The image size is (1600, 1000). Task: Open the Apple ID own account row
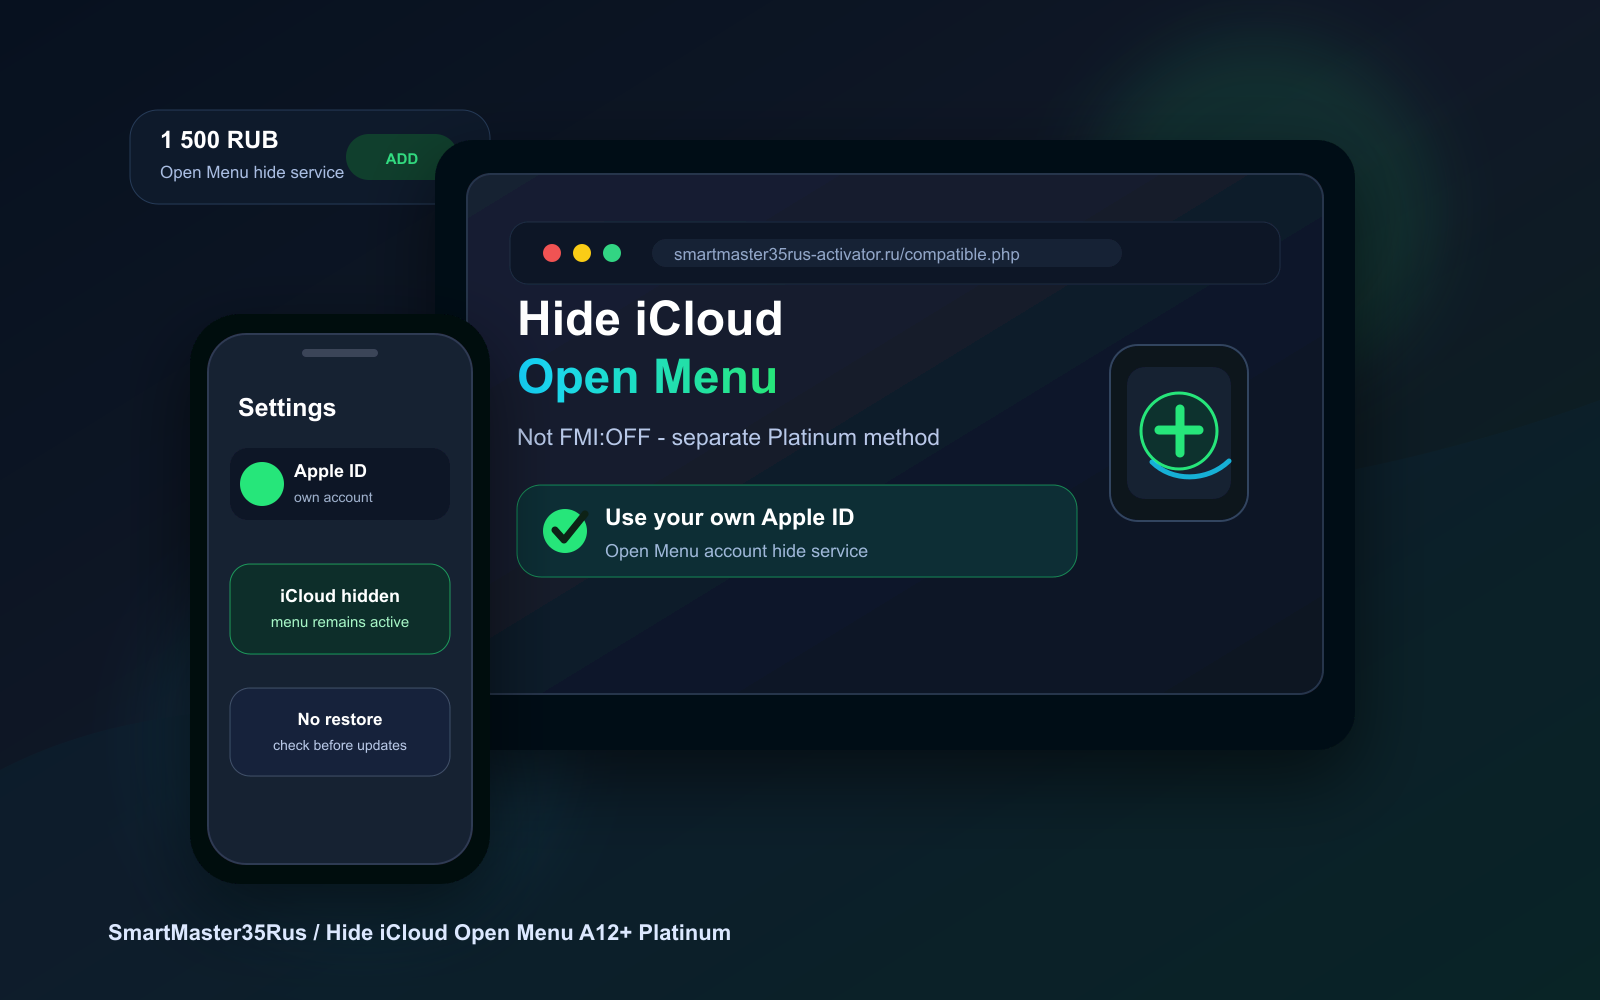(340, 484)
